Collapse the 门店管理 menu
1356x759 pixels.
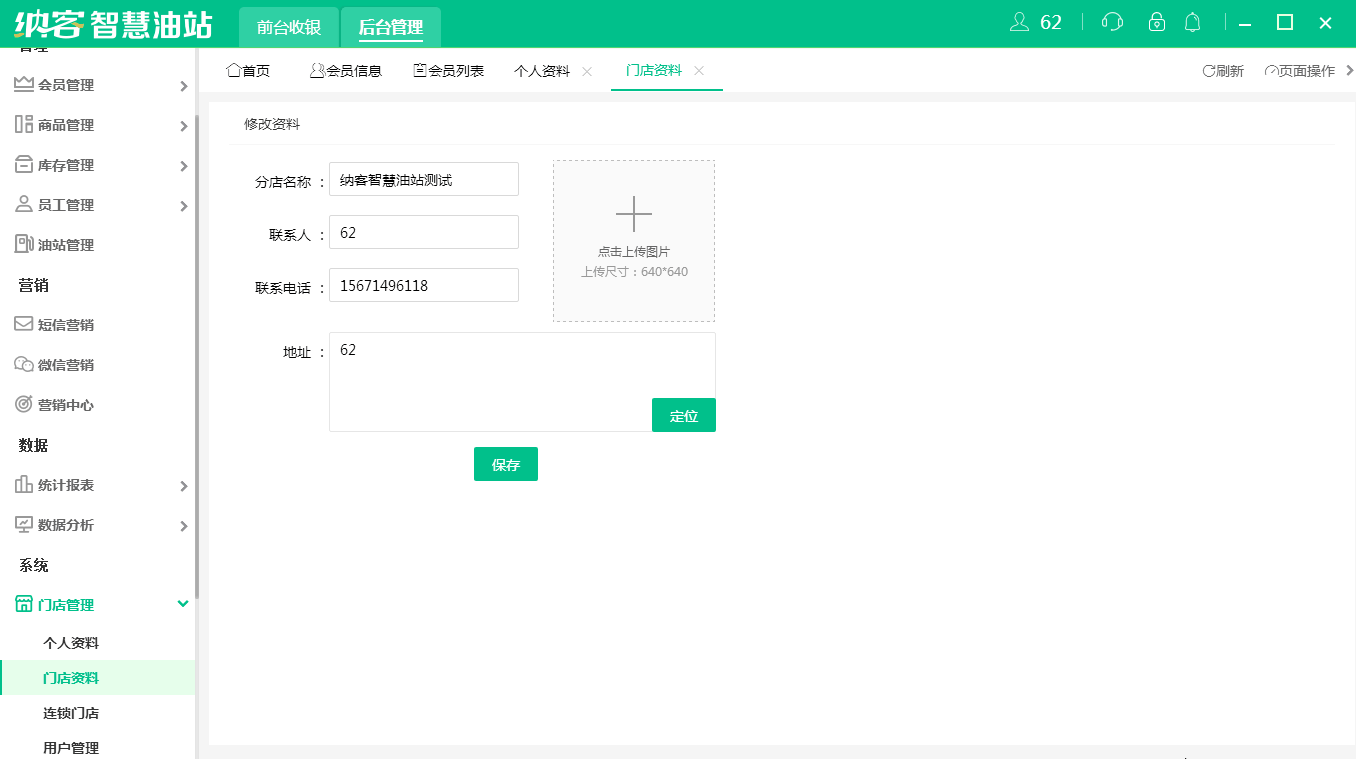coord(183,604)
